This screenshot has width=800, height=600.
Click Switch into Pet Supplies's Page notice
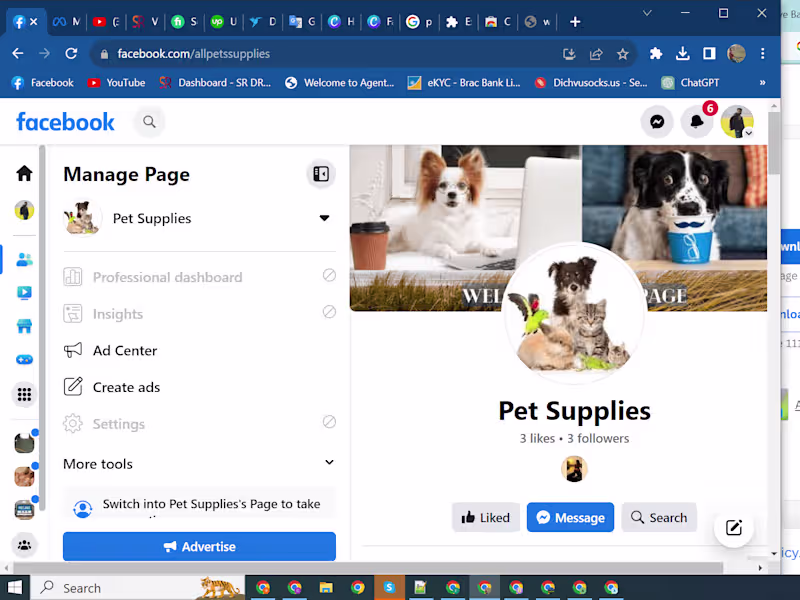199,504
